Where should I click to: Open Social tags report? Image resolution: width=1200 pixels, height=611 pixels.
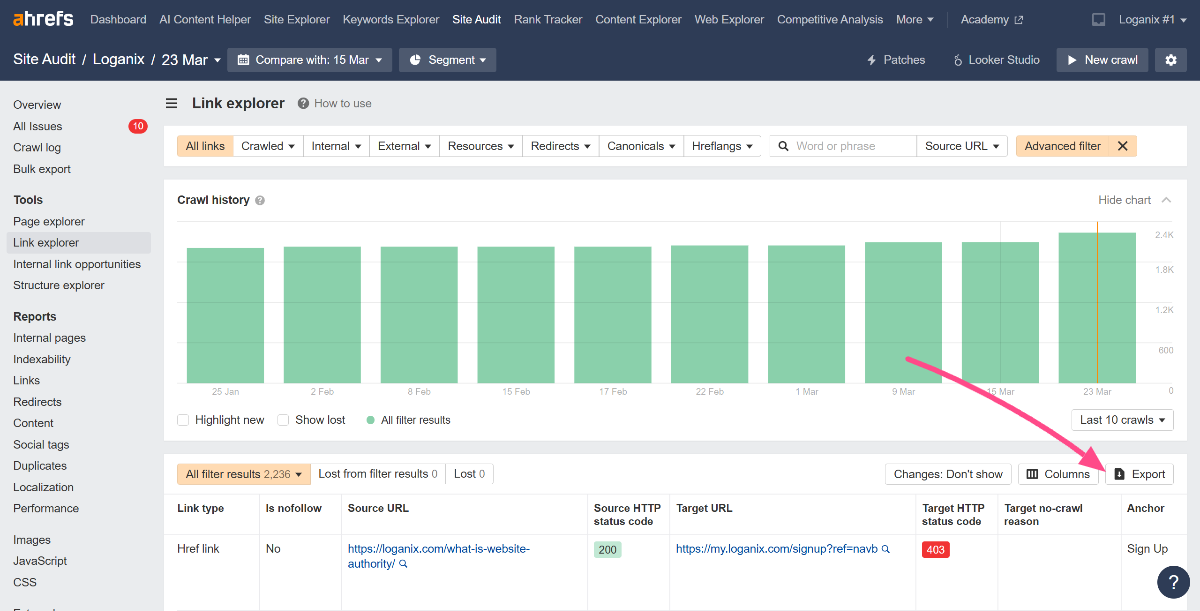coord(41,444)
